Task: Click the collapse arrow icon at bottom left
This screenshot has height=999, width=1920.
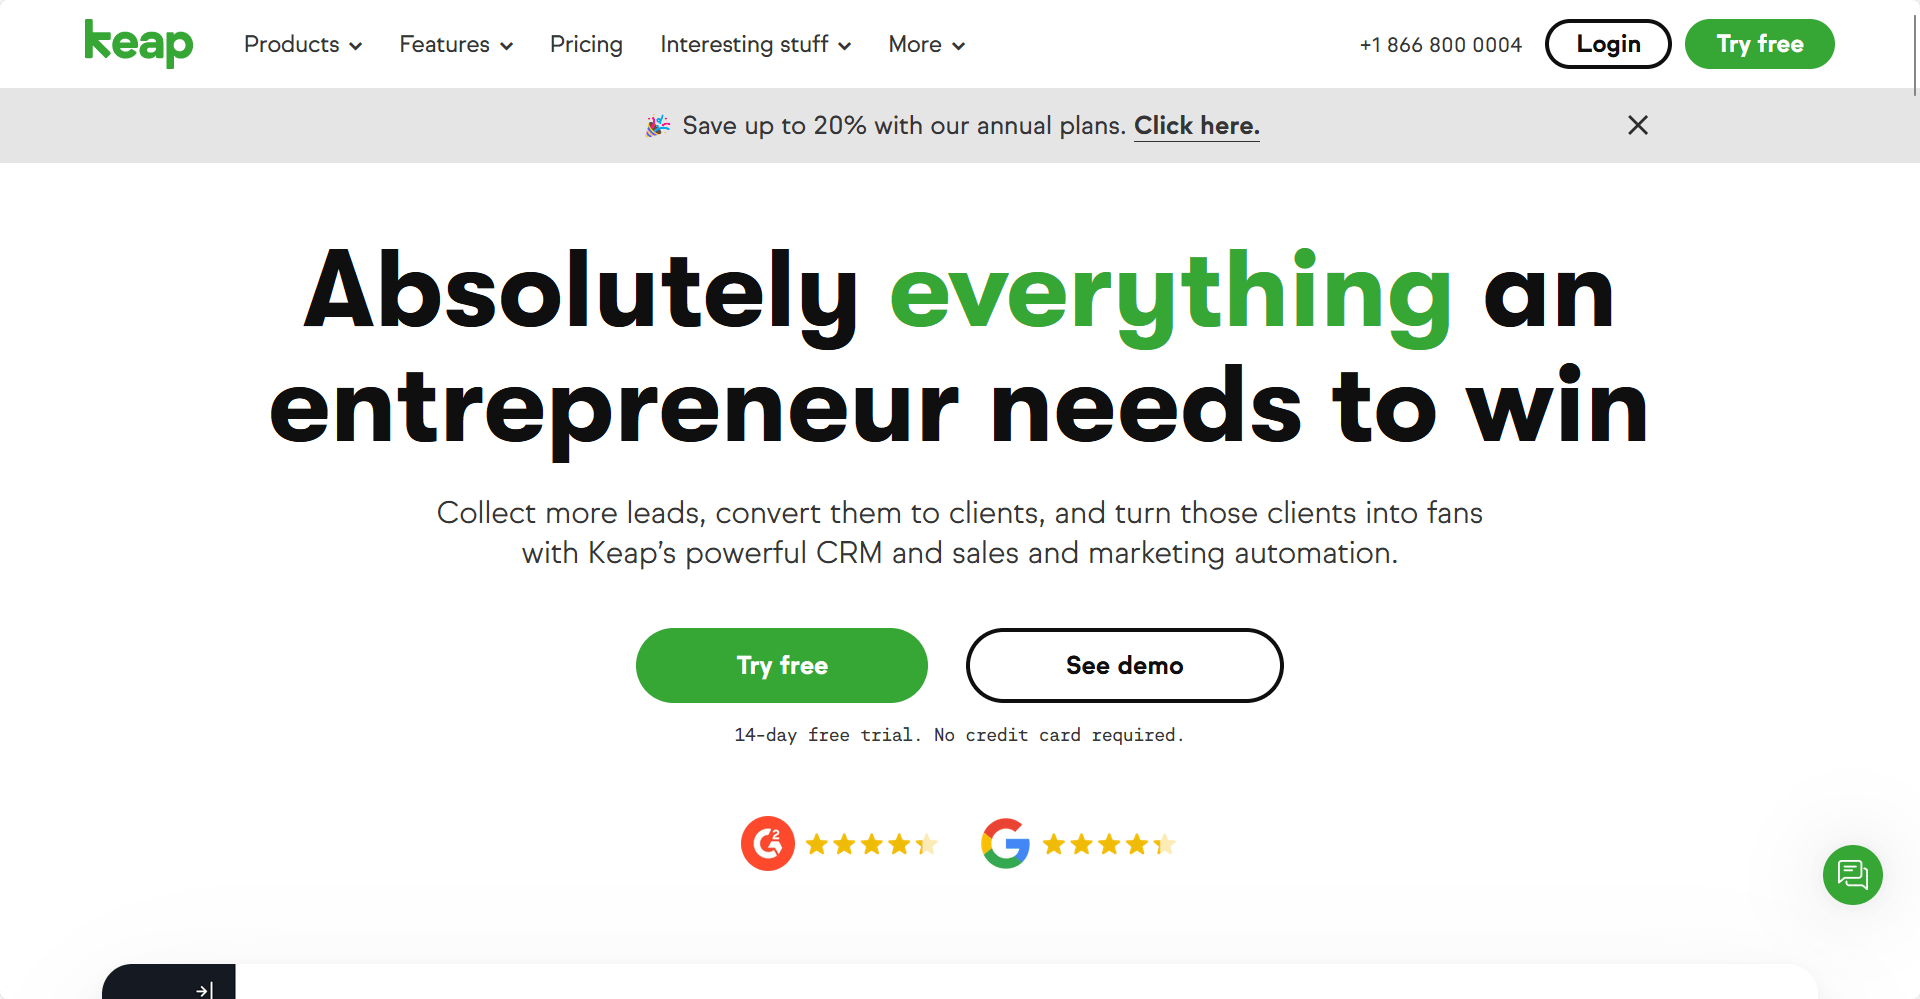Action: pos(204,990)
